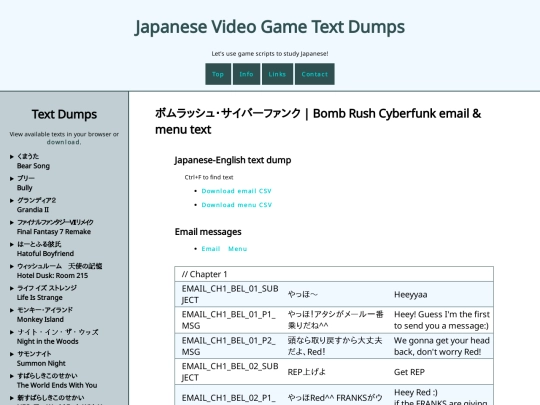Select the Final Fantasy 7 Remake text
Viewport: 540px width, 405px height.
click(54, 232)
